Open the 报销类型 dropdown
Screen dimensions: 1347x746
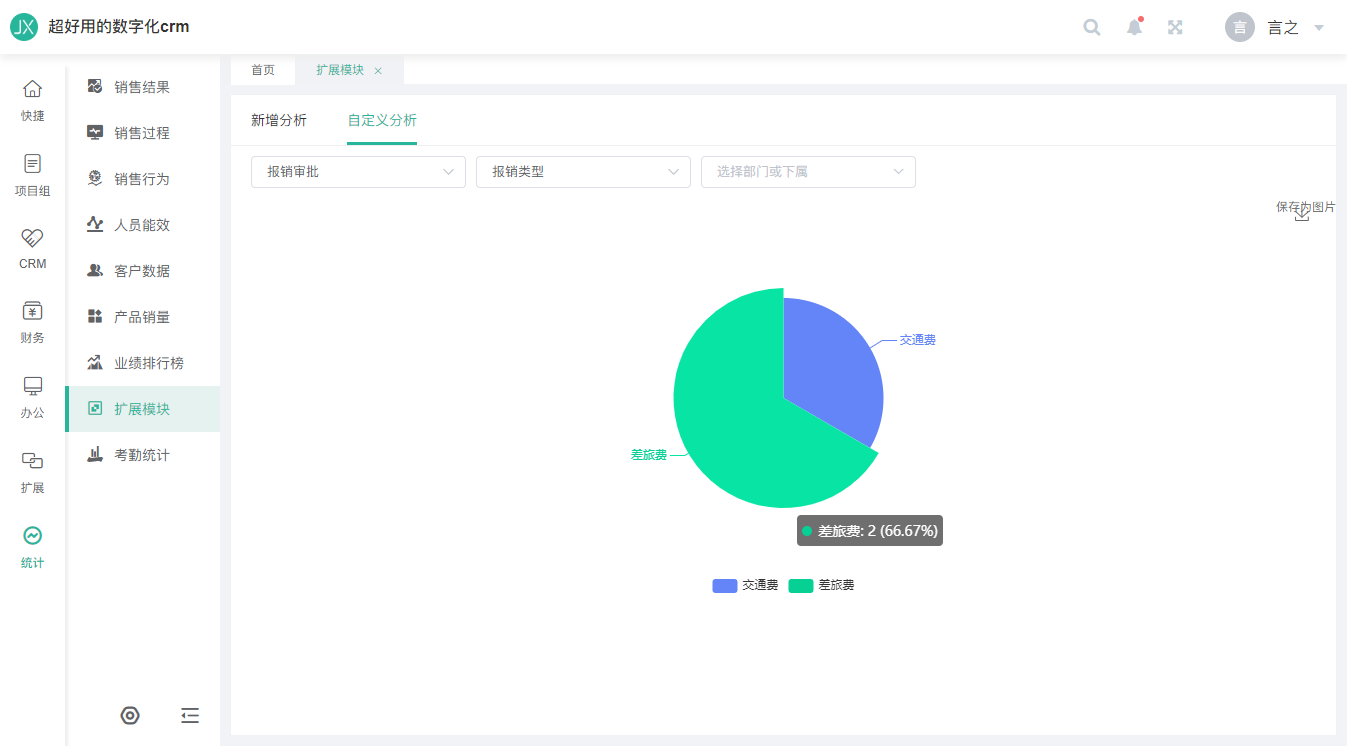[583, 172]
